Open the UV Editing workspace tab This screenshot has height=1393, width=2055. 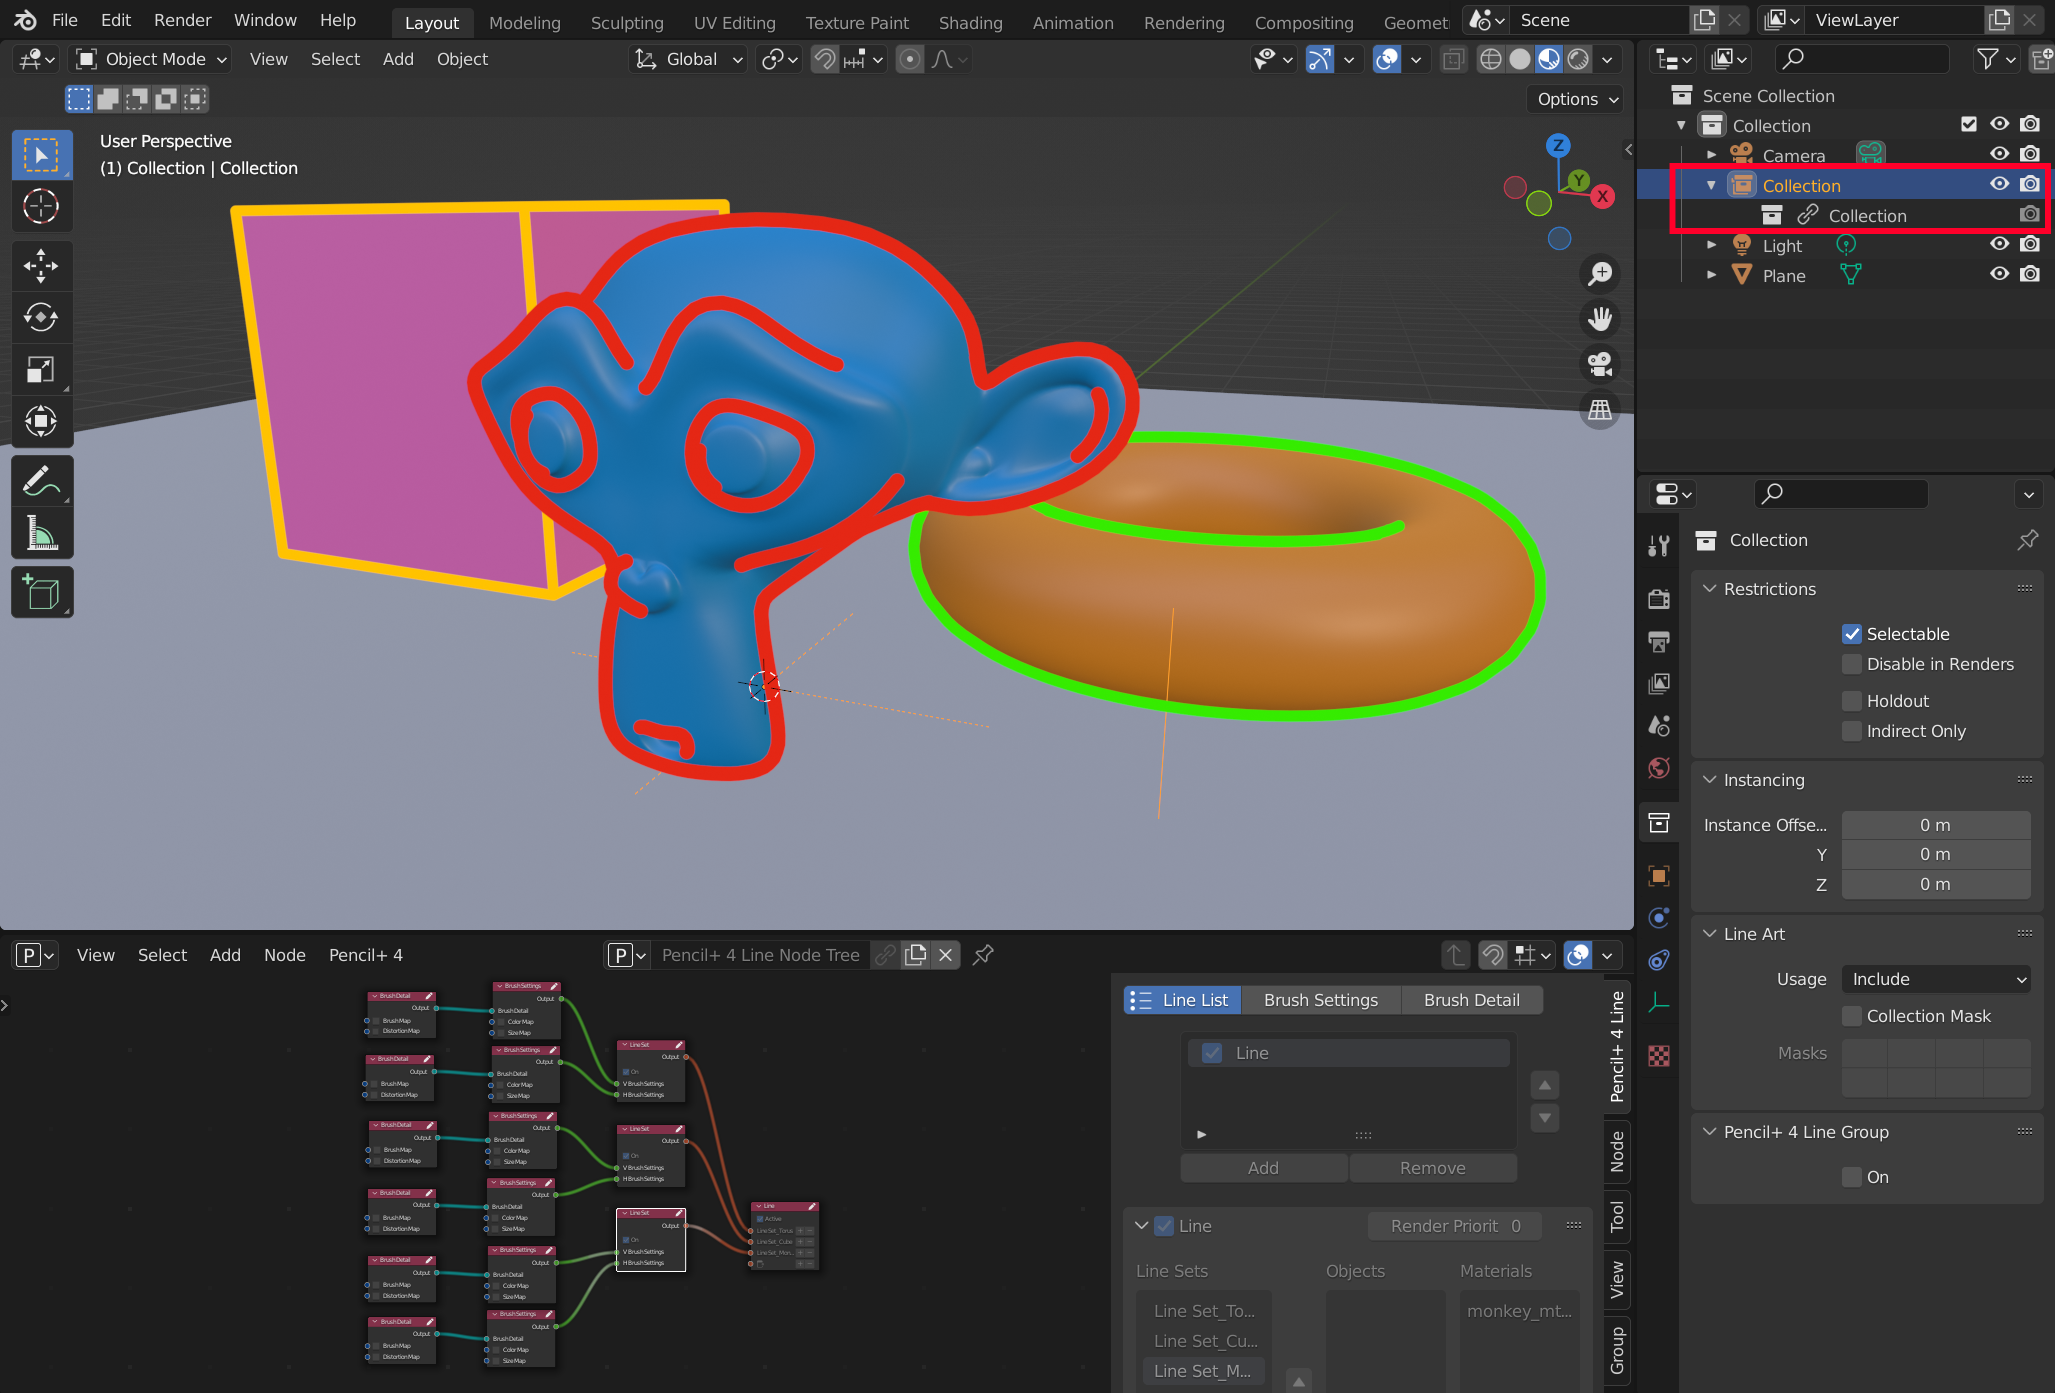click(731, 19)
